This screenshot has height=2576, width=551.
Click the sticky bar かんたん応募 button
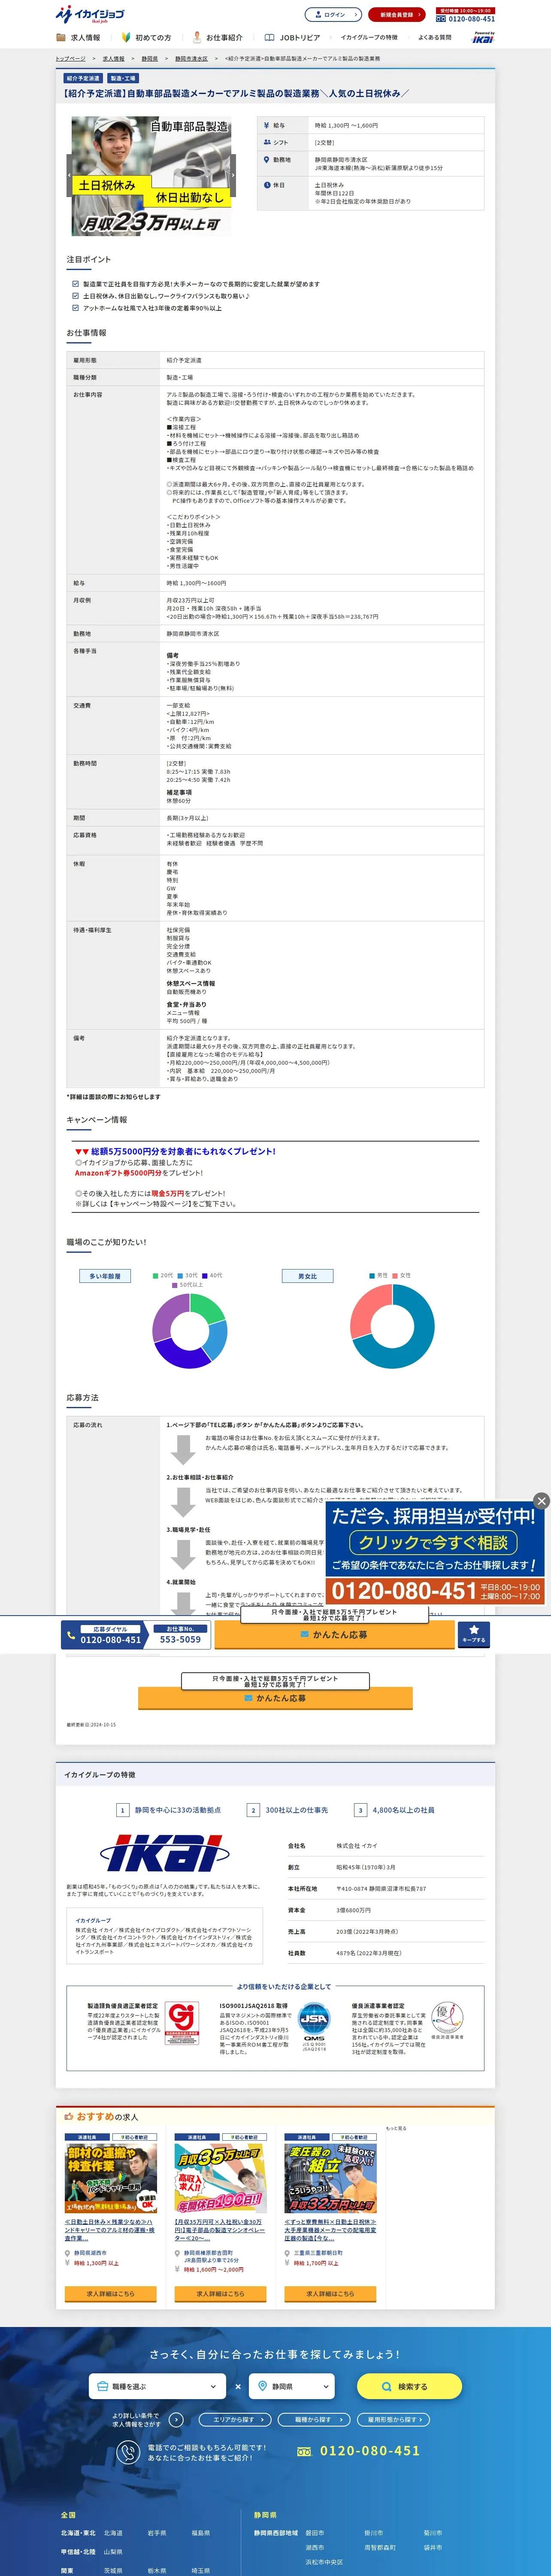tap(334, 1635)
